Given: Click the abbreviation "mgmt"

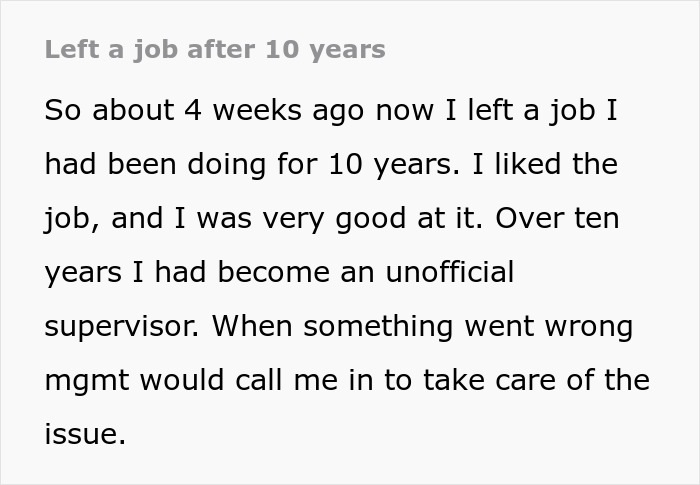Looking at the screenshot, I should (89, 381).
